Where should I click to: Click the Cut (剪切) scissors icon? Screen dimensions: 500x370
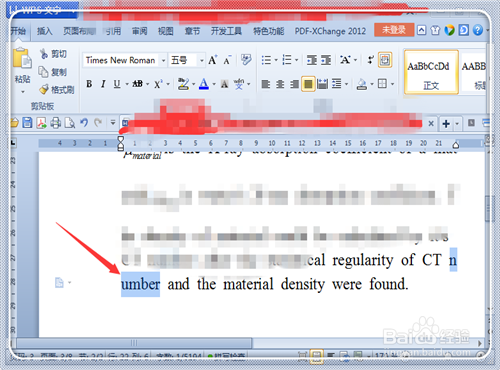(44, 54)
